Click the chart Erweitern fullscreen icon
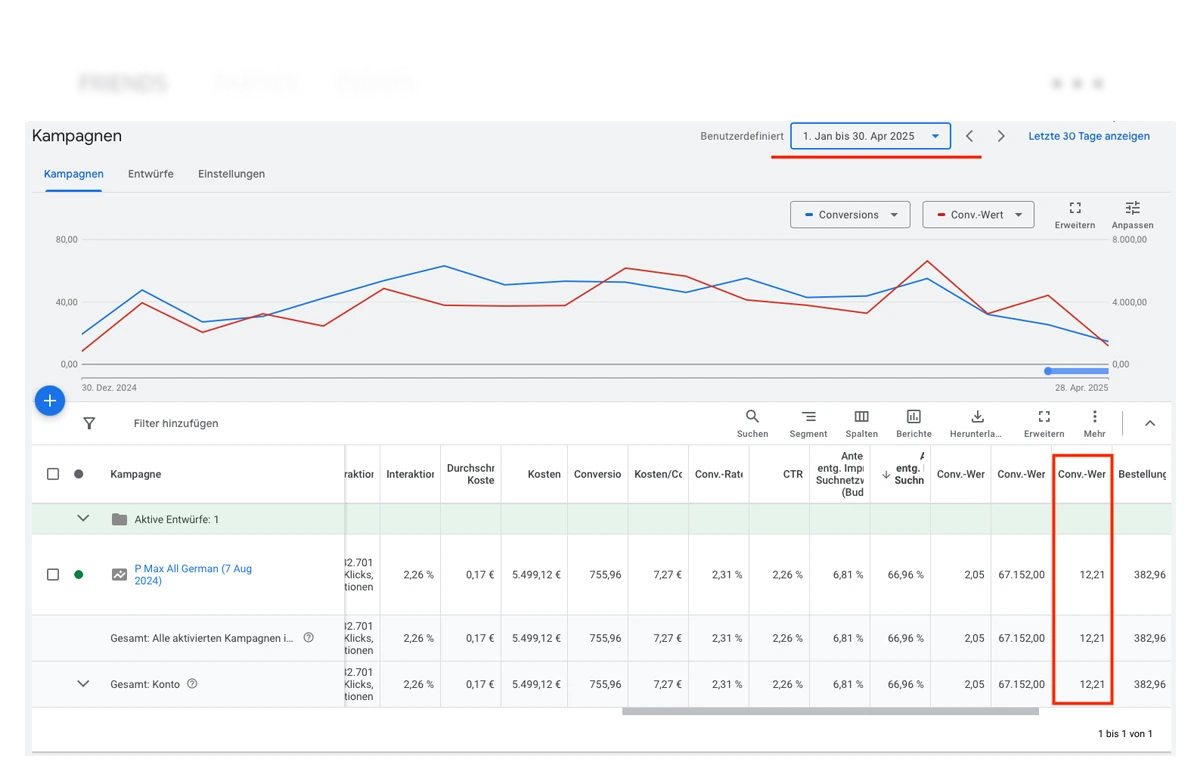Image resolution: width=1200 pixels, height=775 pixels. [x=1075, y=208]
